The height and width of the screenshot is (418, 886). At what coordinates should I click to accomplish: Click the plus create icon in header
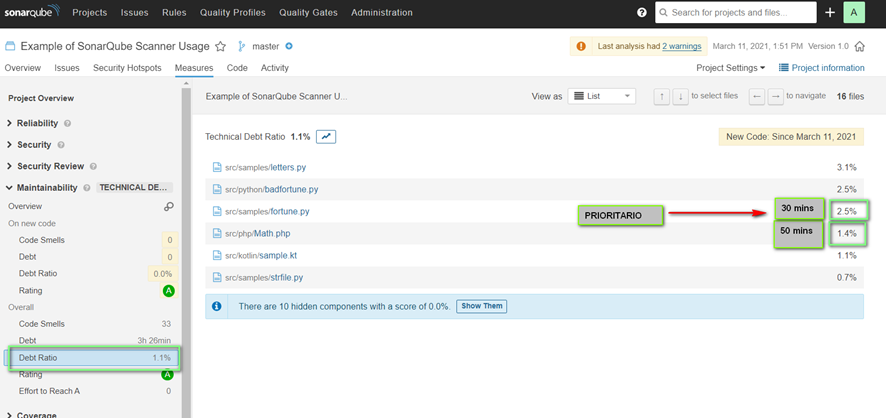[829, 12]
